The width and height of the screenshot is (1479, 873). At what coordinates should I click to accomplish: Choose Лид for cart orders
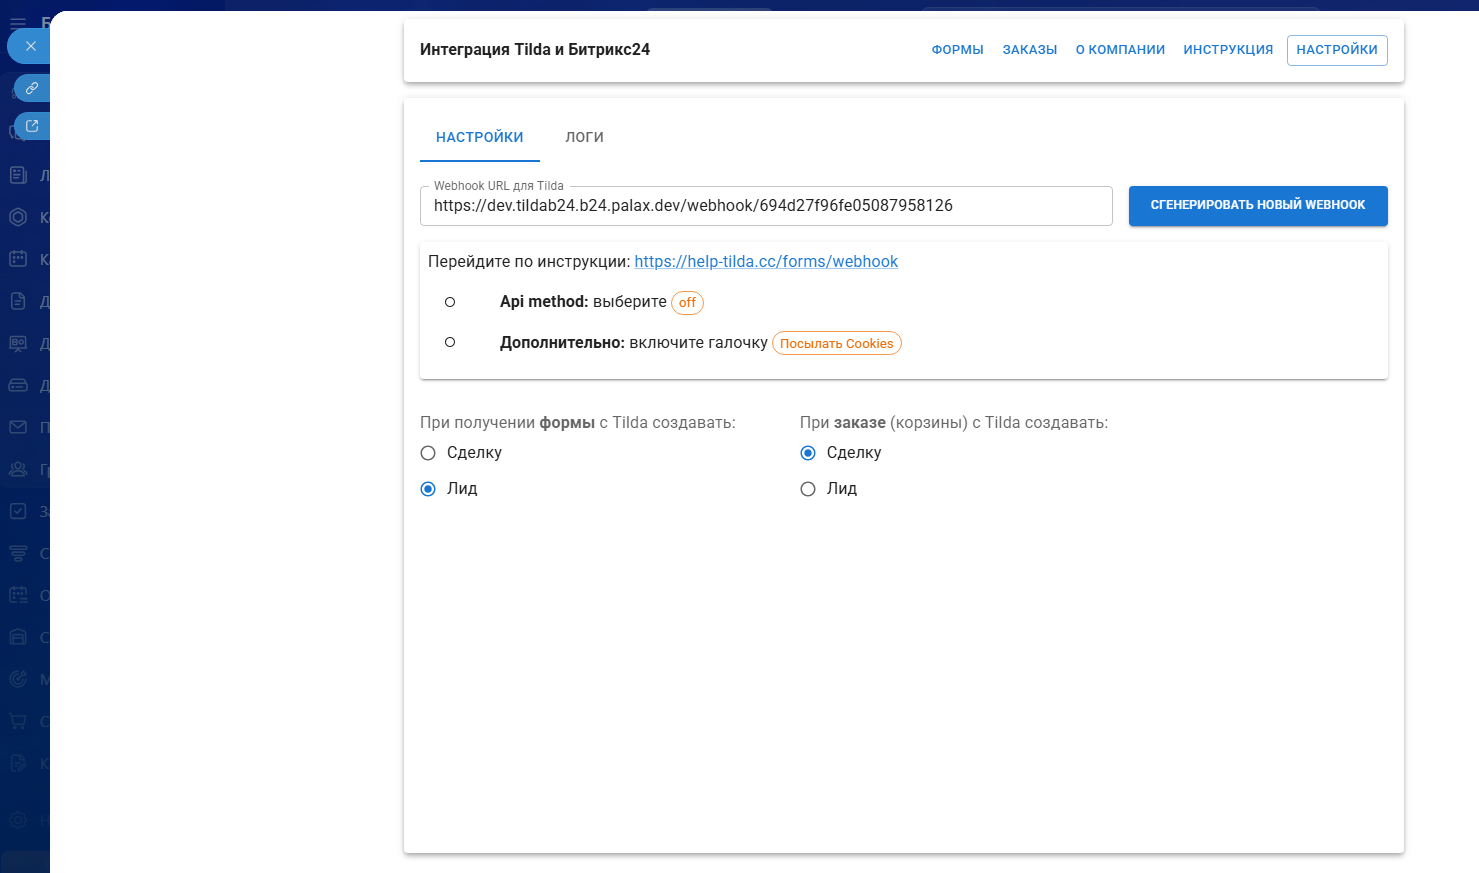tap(808, 489)
